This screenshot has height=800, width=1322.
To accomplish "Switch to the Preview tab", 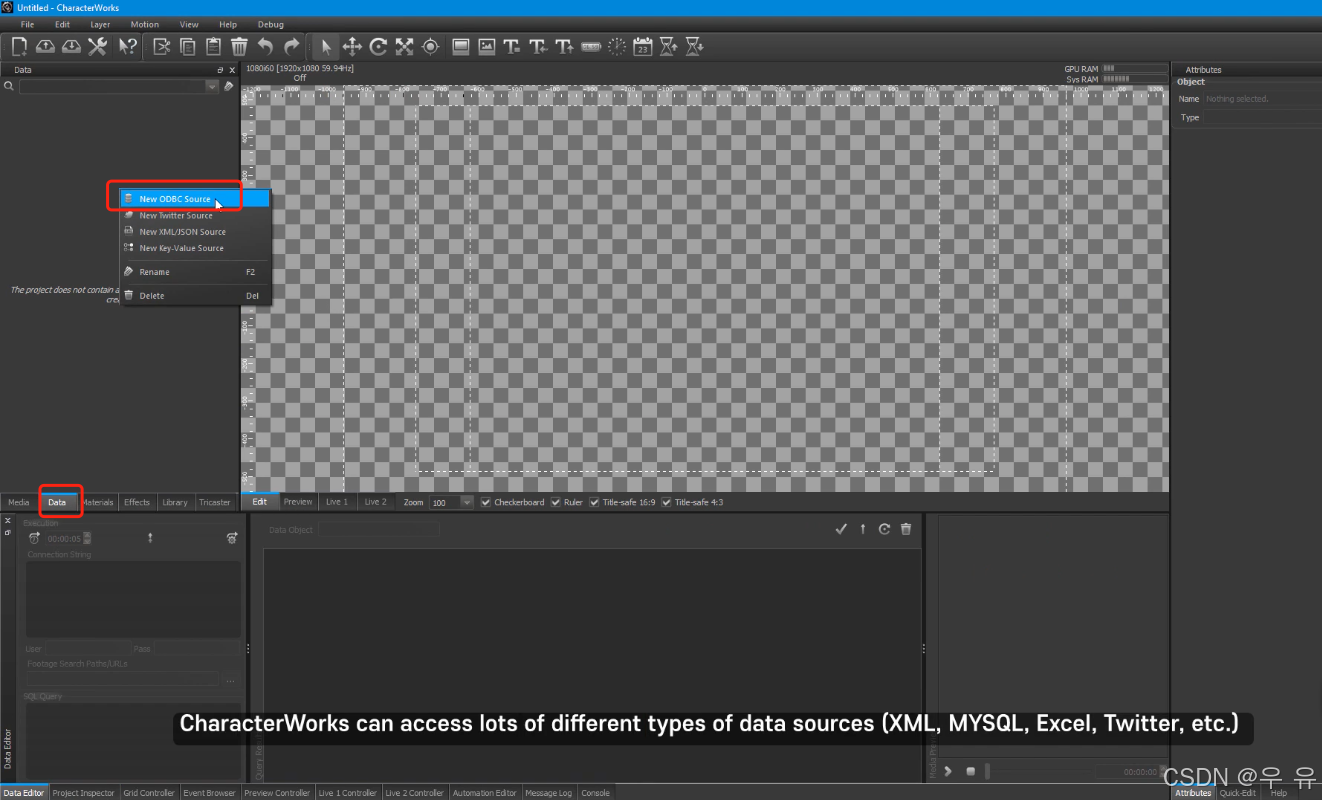I will (x=298, y=502).
